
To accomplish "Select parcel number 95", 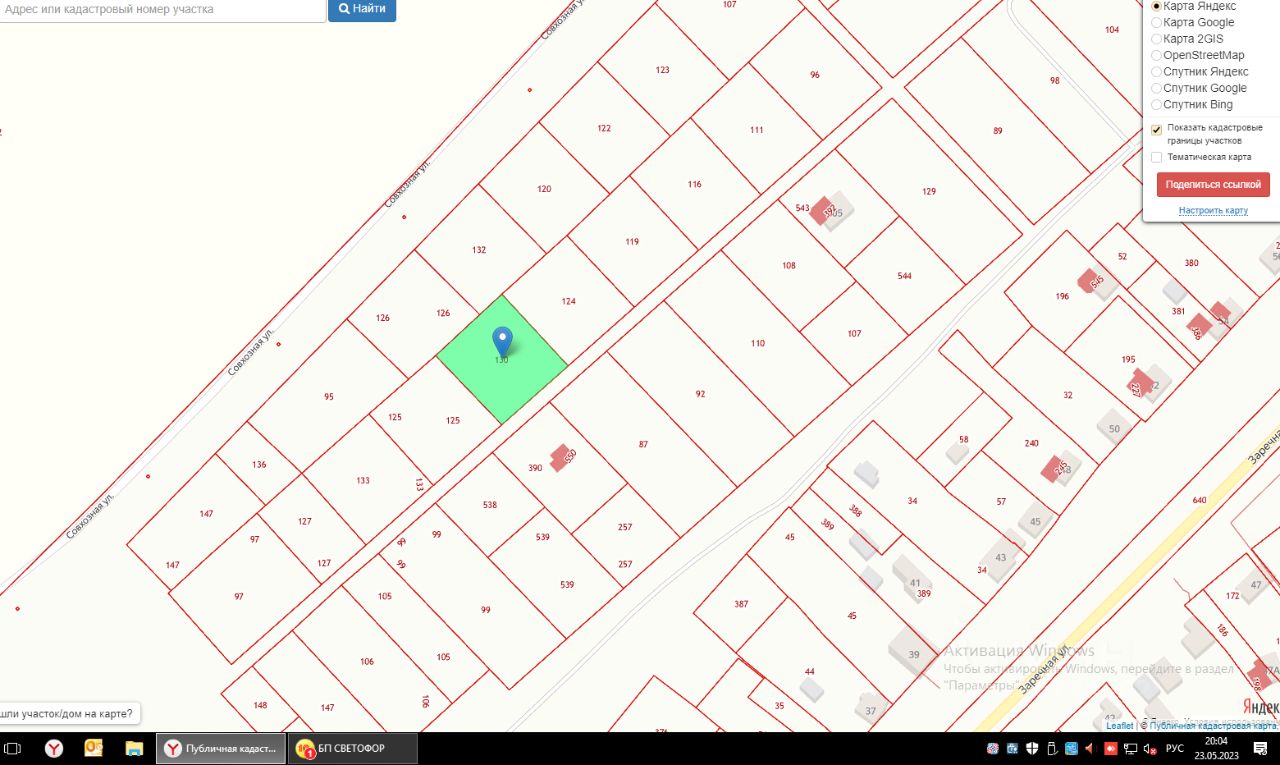I will 329,397.
